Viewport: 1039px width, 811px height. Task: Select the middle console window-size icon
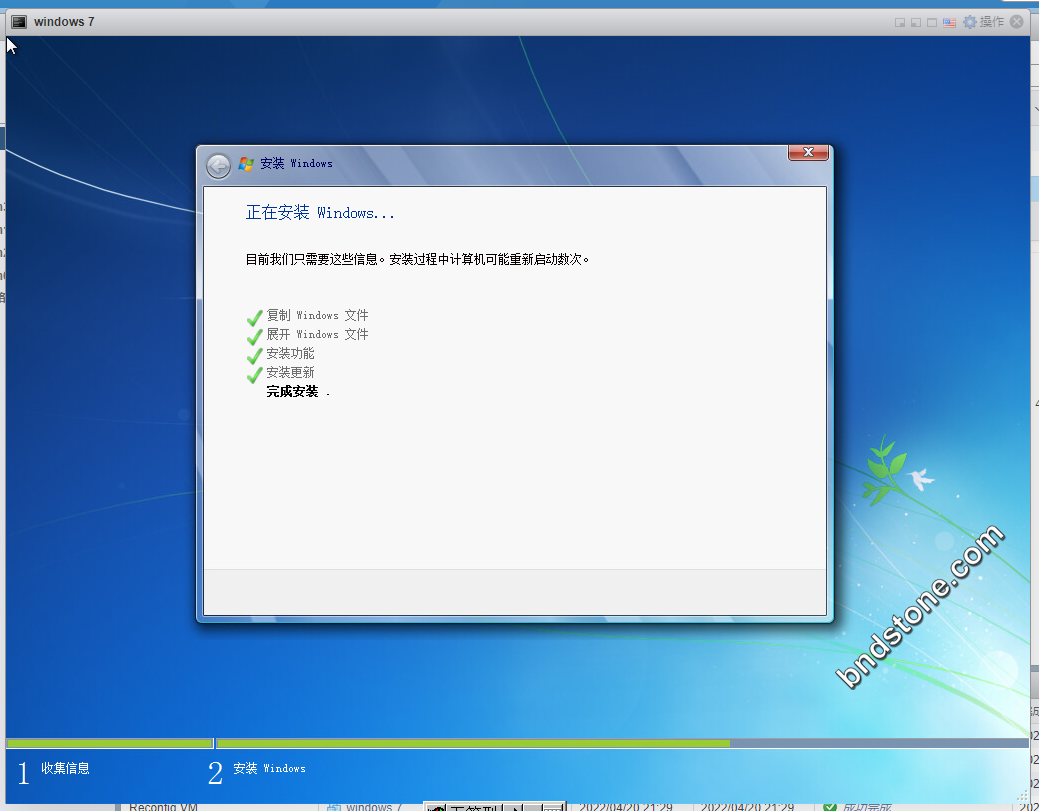click(916, 23)
